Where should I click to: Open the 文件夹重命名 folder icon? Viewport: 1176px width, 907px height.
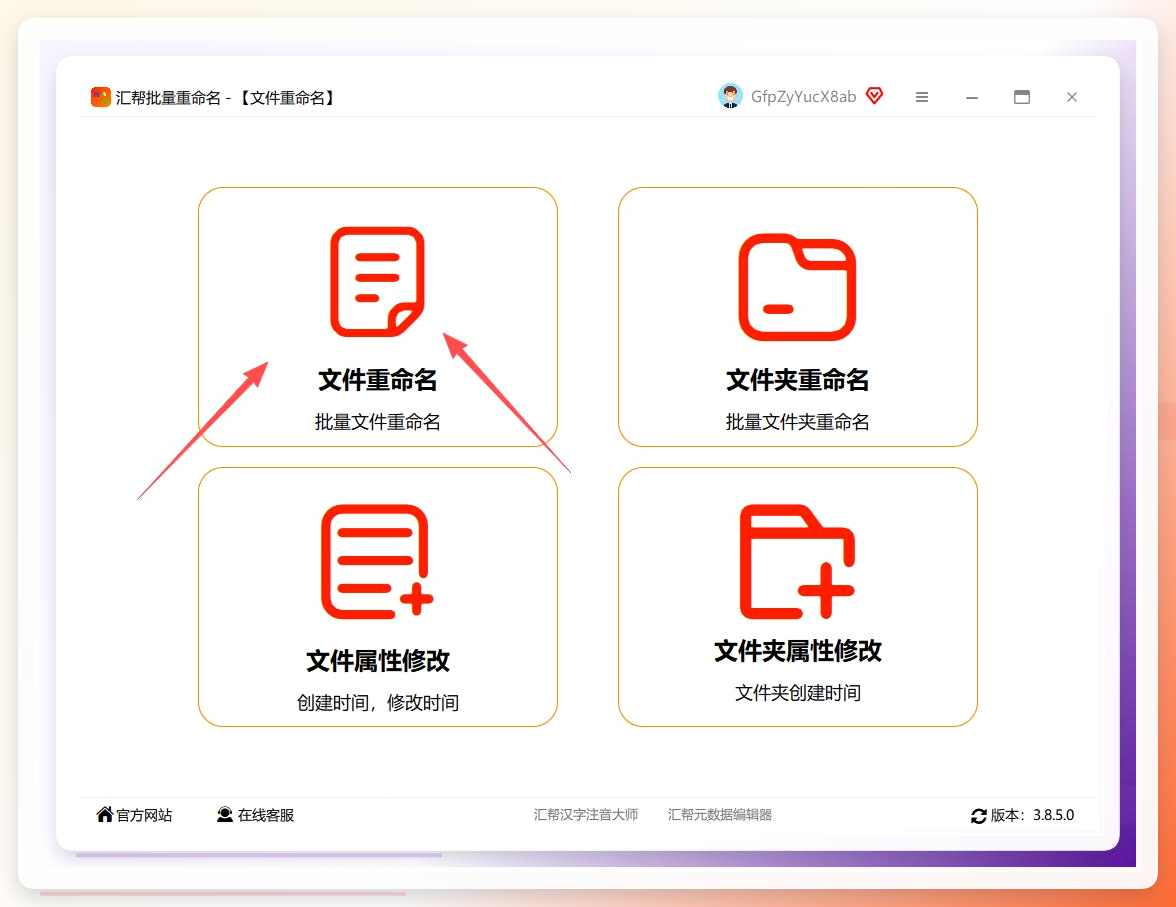point(797,287)
